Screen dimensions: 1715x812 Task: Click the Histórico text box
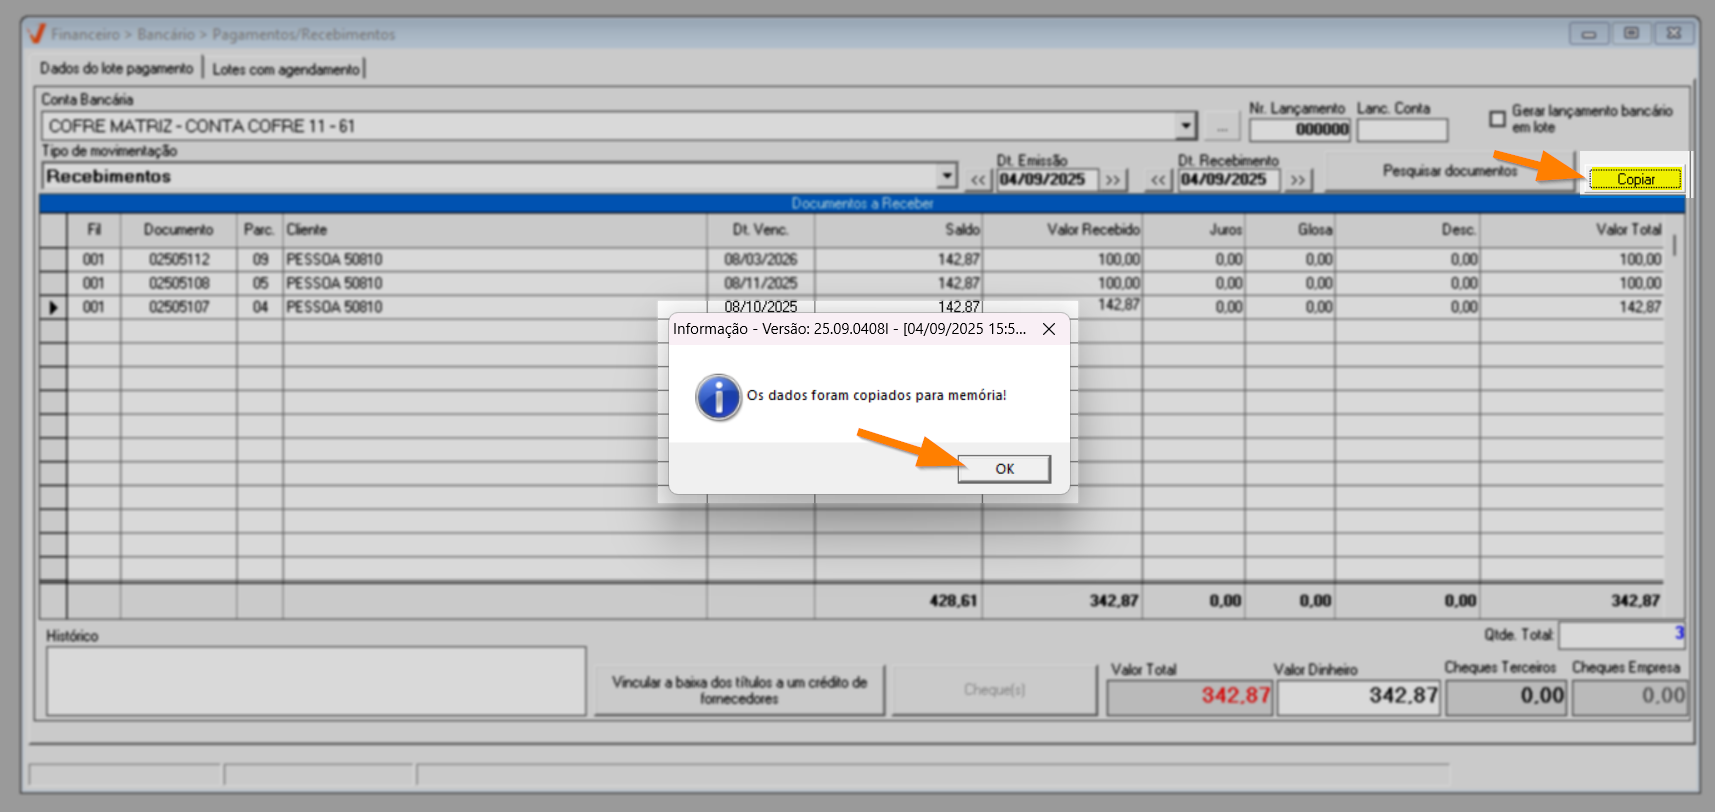316,680
